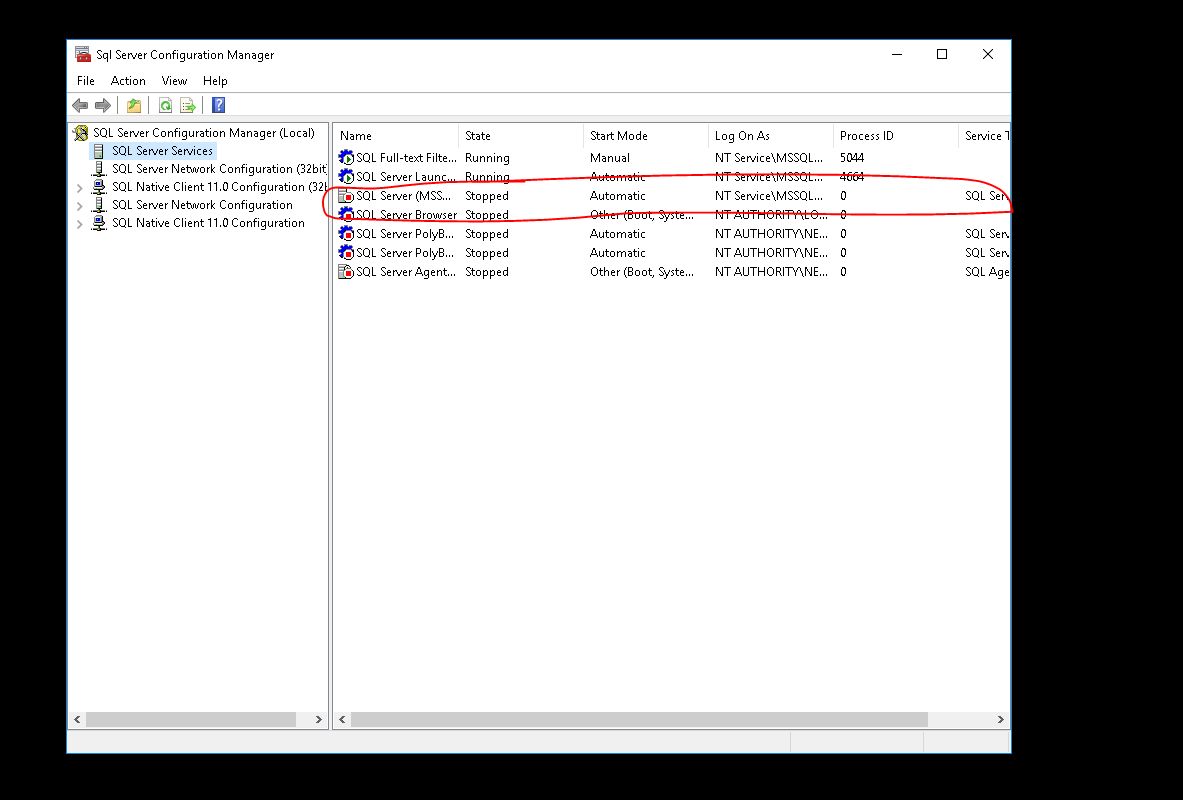
Task: Sort by the Name column header
Action: pos(396,136)
